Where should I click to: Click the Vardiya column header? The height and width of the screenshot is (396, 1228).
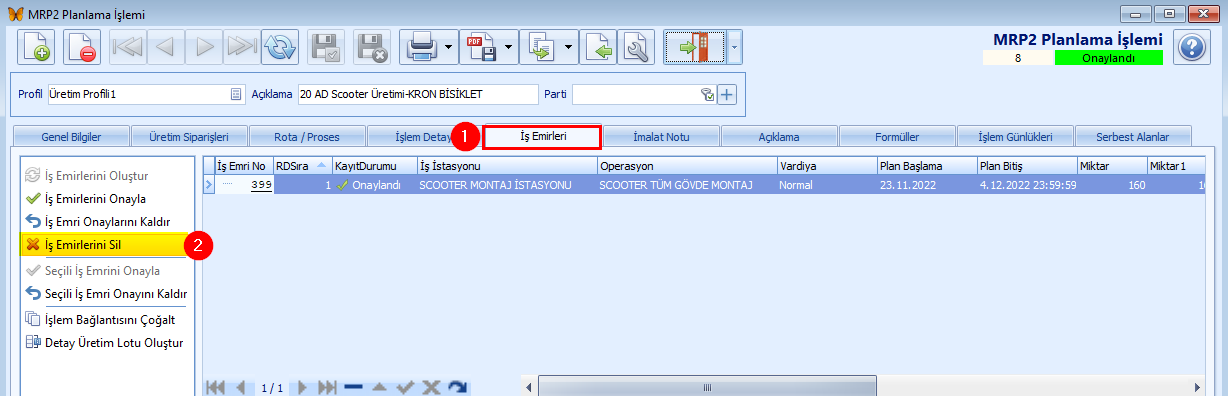pos(826,166)
